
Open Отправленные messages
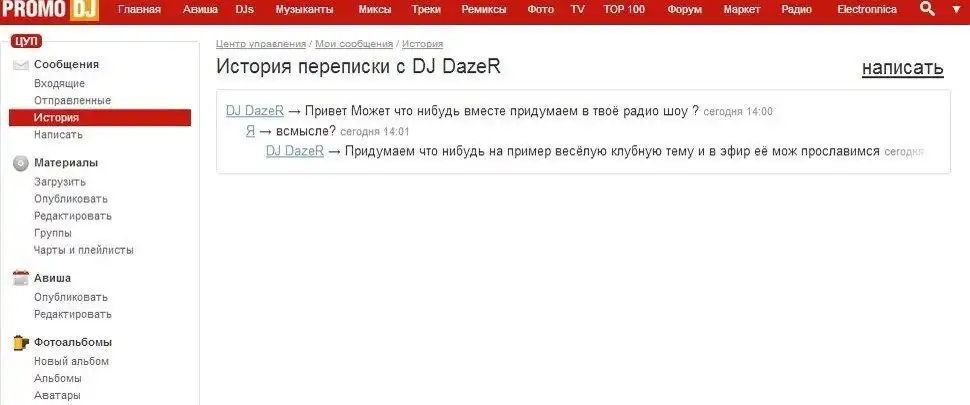pyautogui.click(x=72, y=101)
